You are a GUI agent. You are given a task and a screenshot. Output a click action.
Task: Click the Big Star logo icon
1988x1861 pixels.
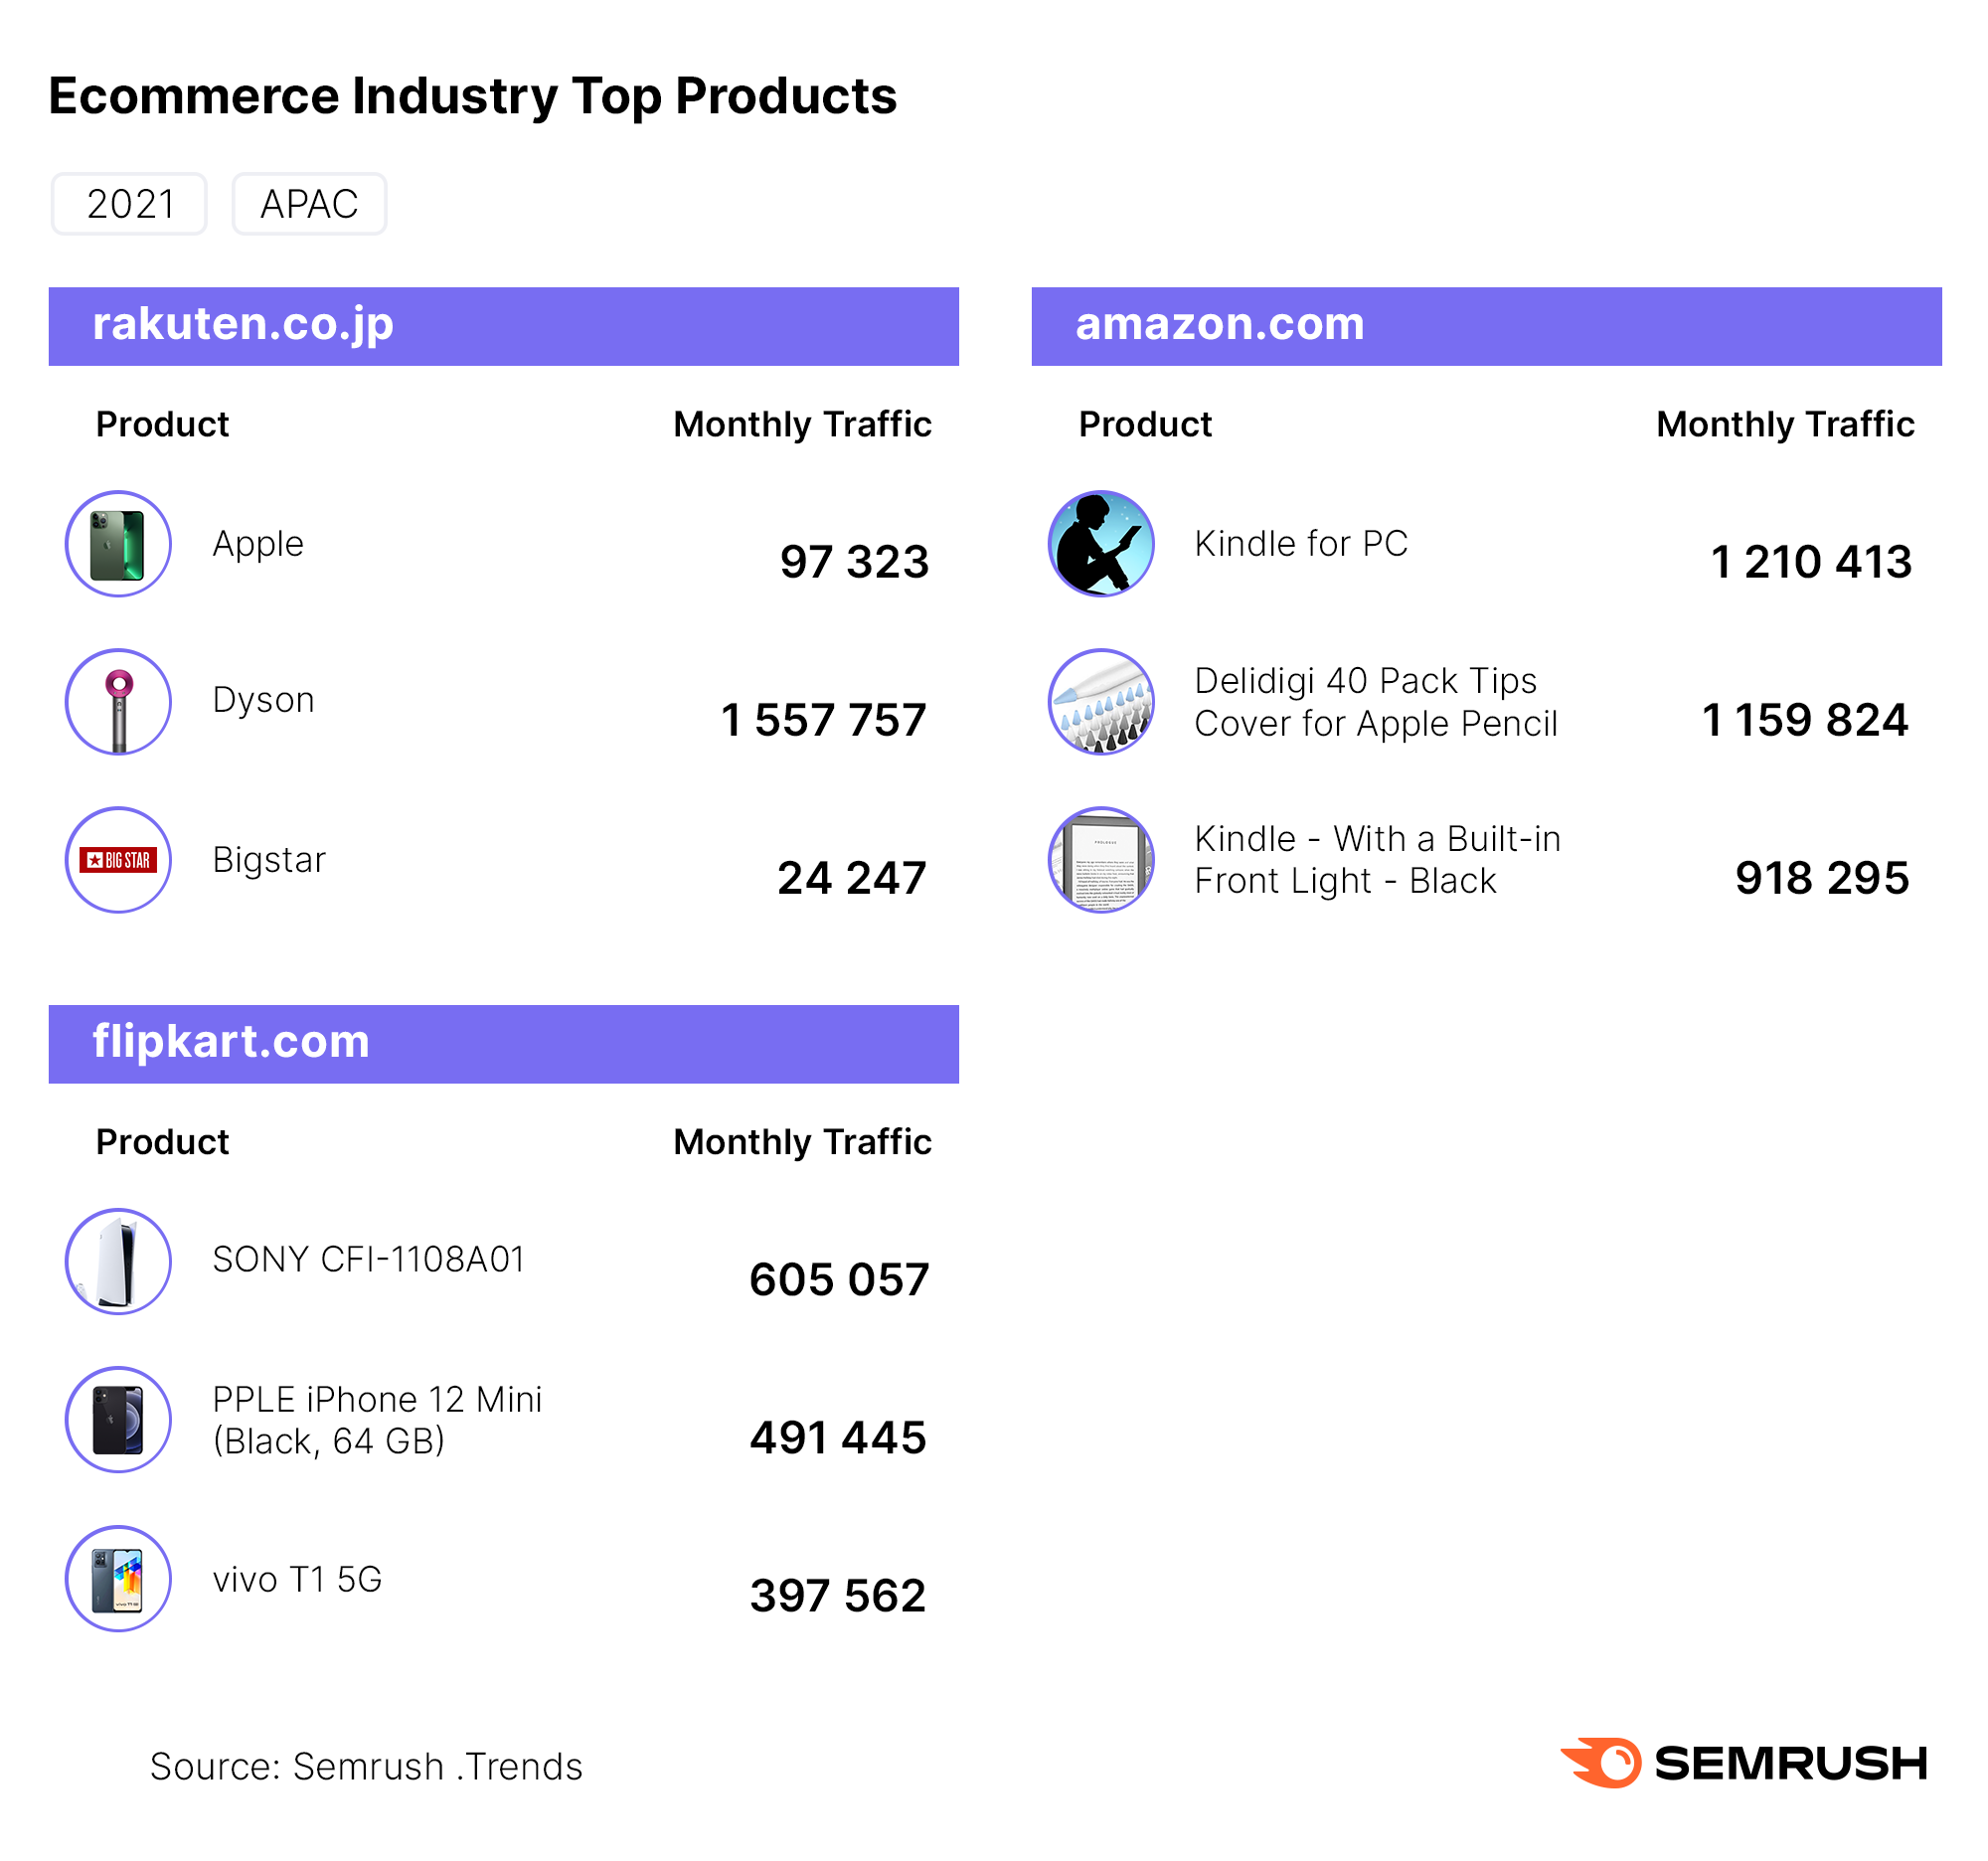118,860
